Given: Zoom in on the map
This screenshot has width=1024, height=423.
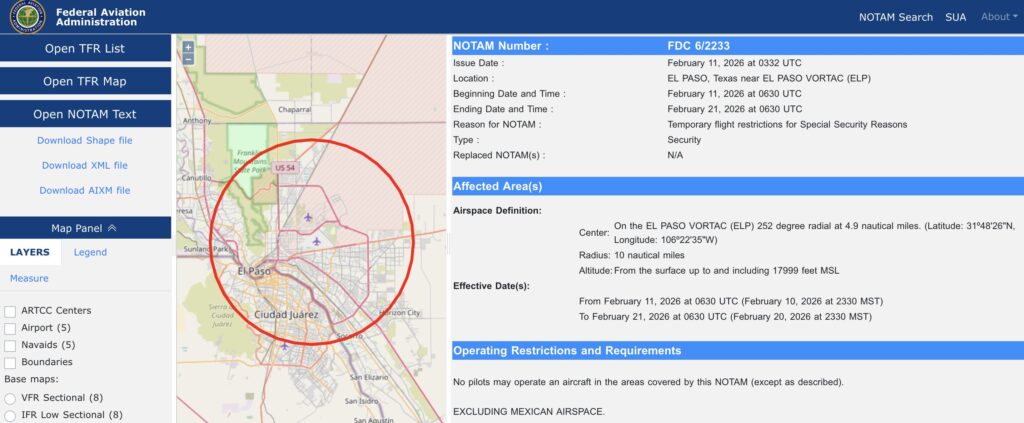Looking at the screenshot, I should 188,47.
